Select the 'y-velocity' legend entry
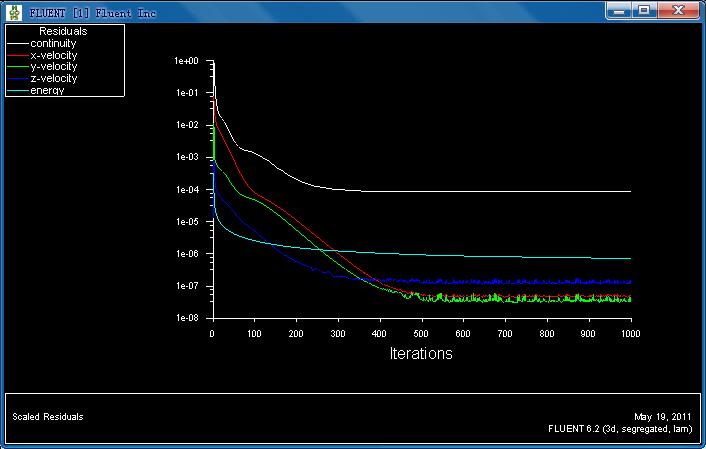The image size is (706, 449). [x=53, y=67]
